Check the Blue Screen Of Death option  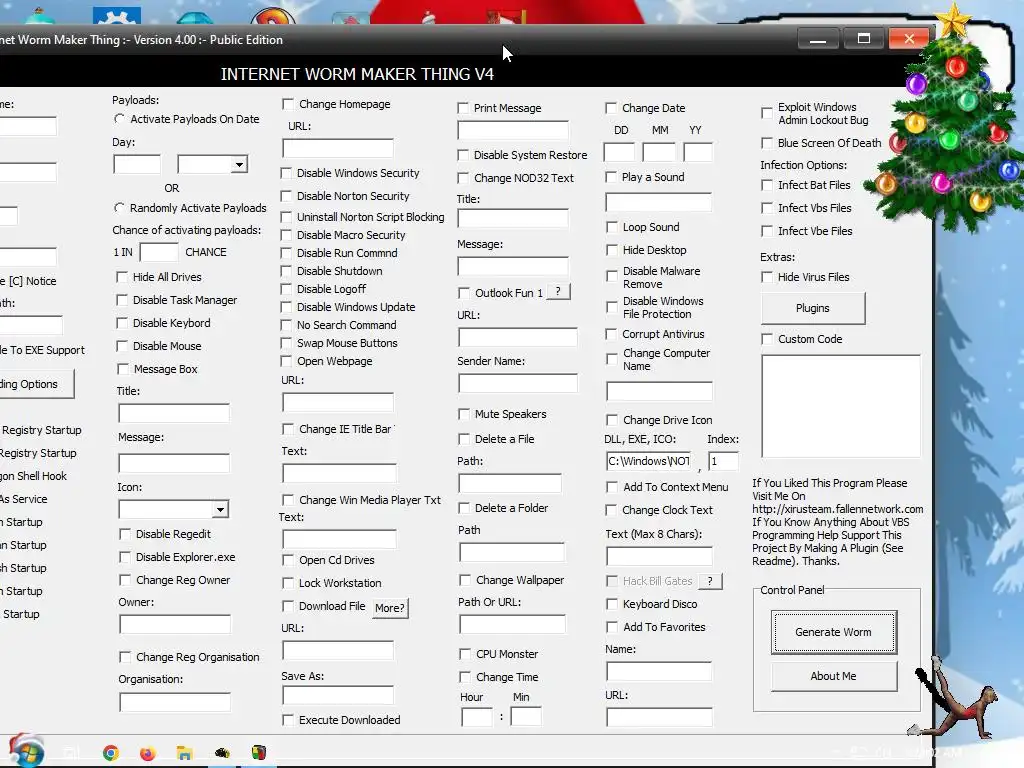767,142
